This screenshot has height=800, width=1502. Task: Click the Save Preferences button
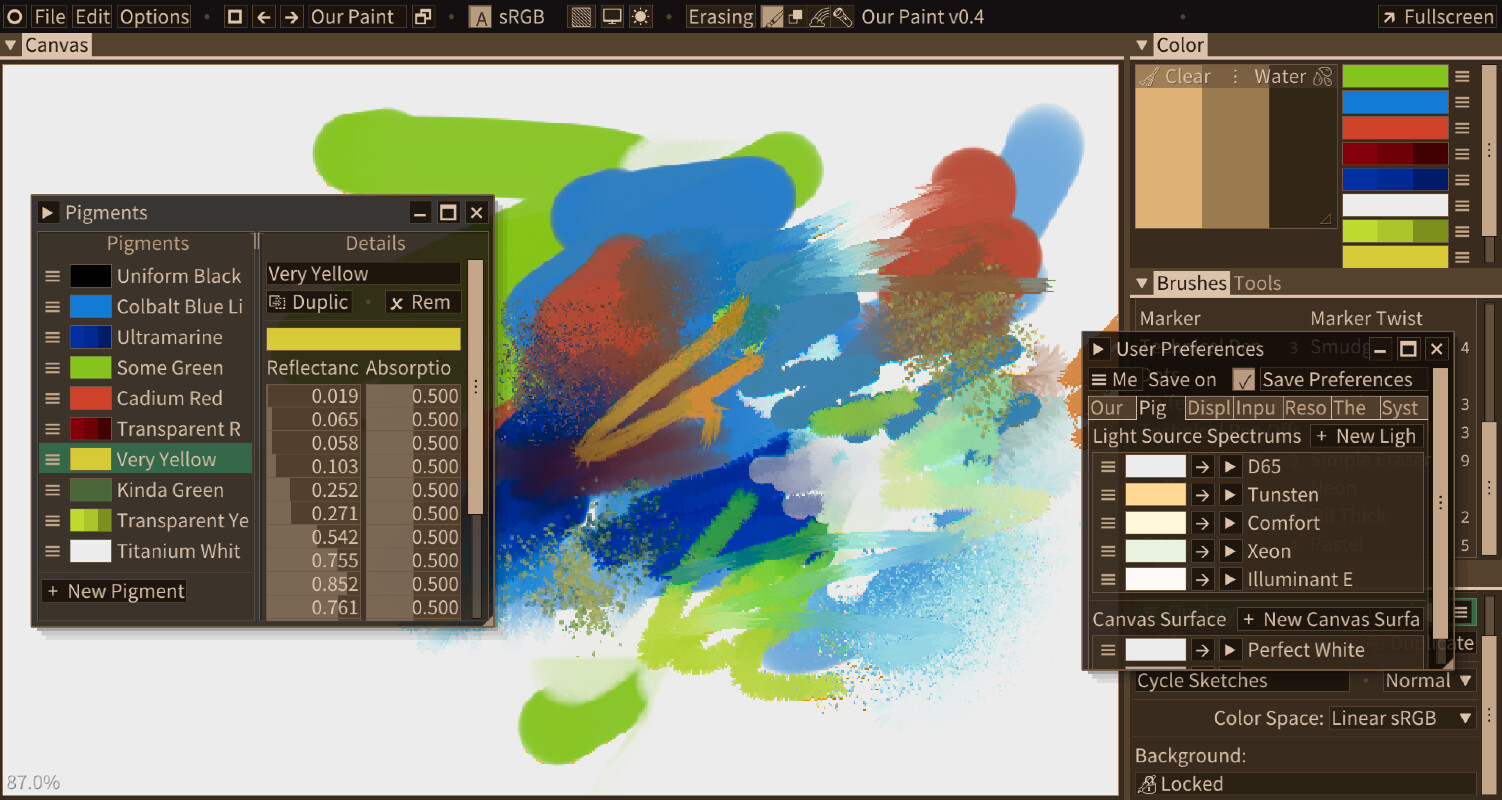pos(1337,380)
